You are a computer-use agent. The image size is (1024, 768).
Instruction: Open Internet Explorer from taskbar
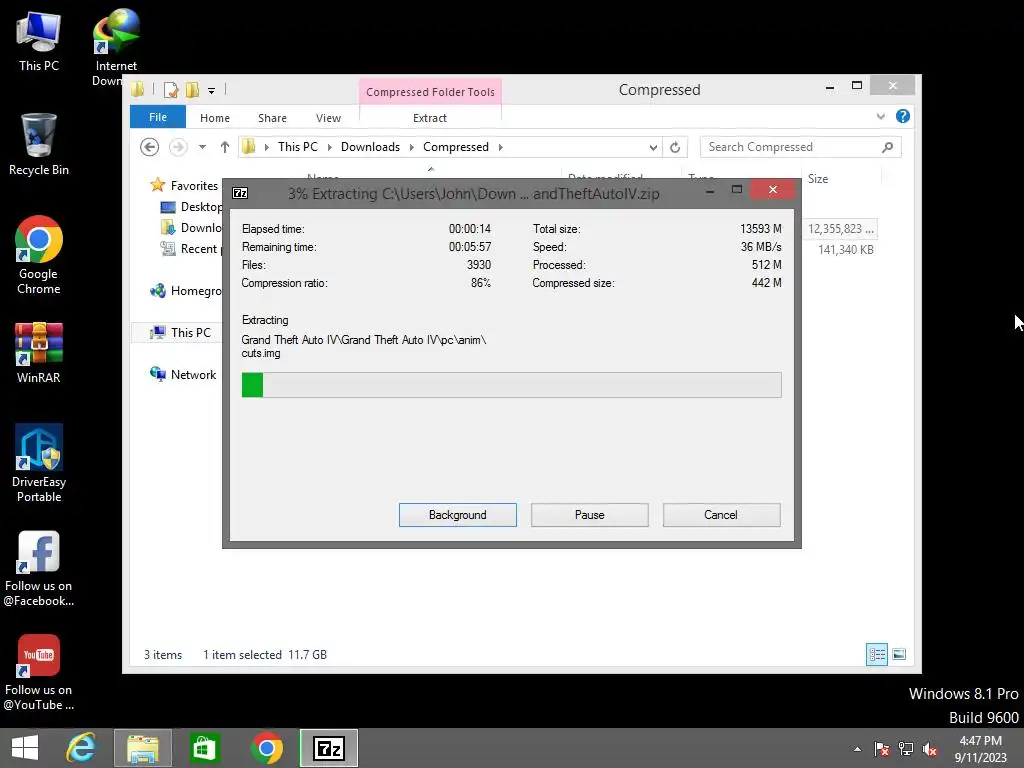[x=81, y=748]
